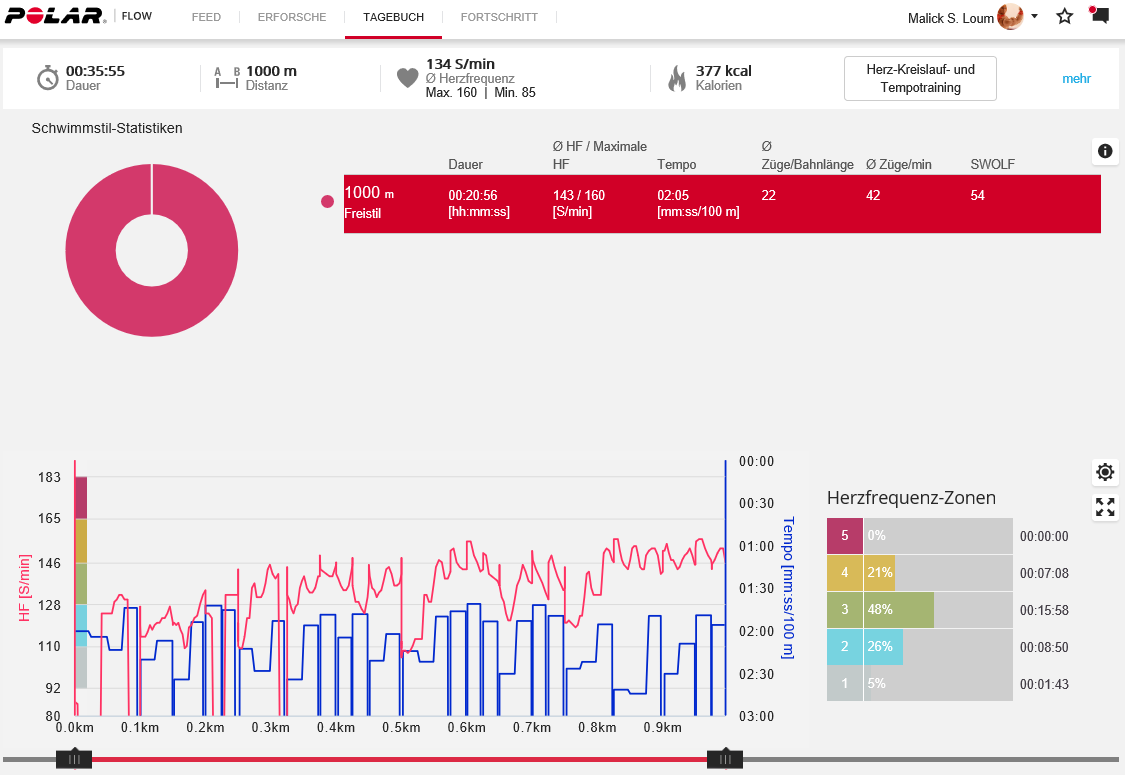Click the heart icon next to Herzfrequenz
Viewport: 1125px width, 775px height.
(407, 78)
